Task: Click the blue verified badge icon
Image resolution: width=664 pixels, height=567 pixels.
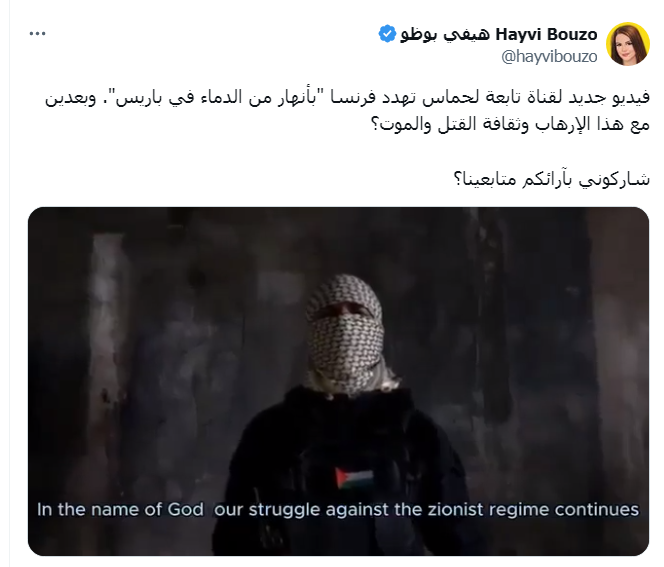Action: [x=387, y=34]
